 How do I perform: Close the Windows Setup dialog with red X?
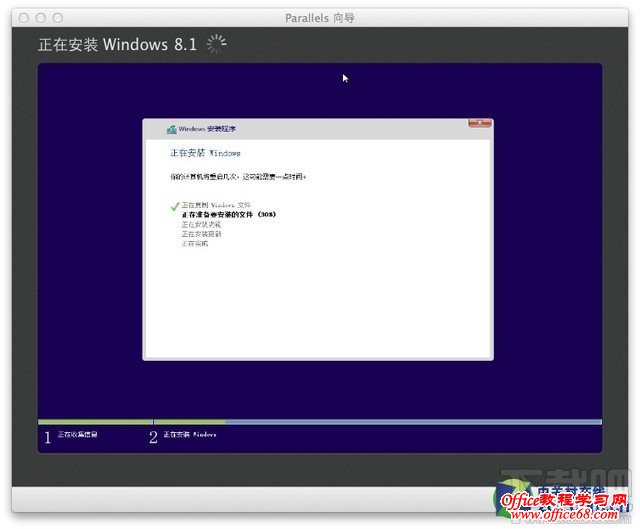pyautogui.click(x=480, y=122)
